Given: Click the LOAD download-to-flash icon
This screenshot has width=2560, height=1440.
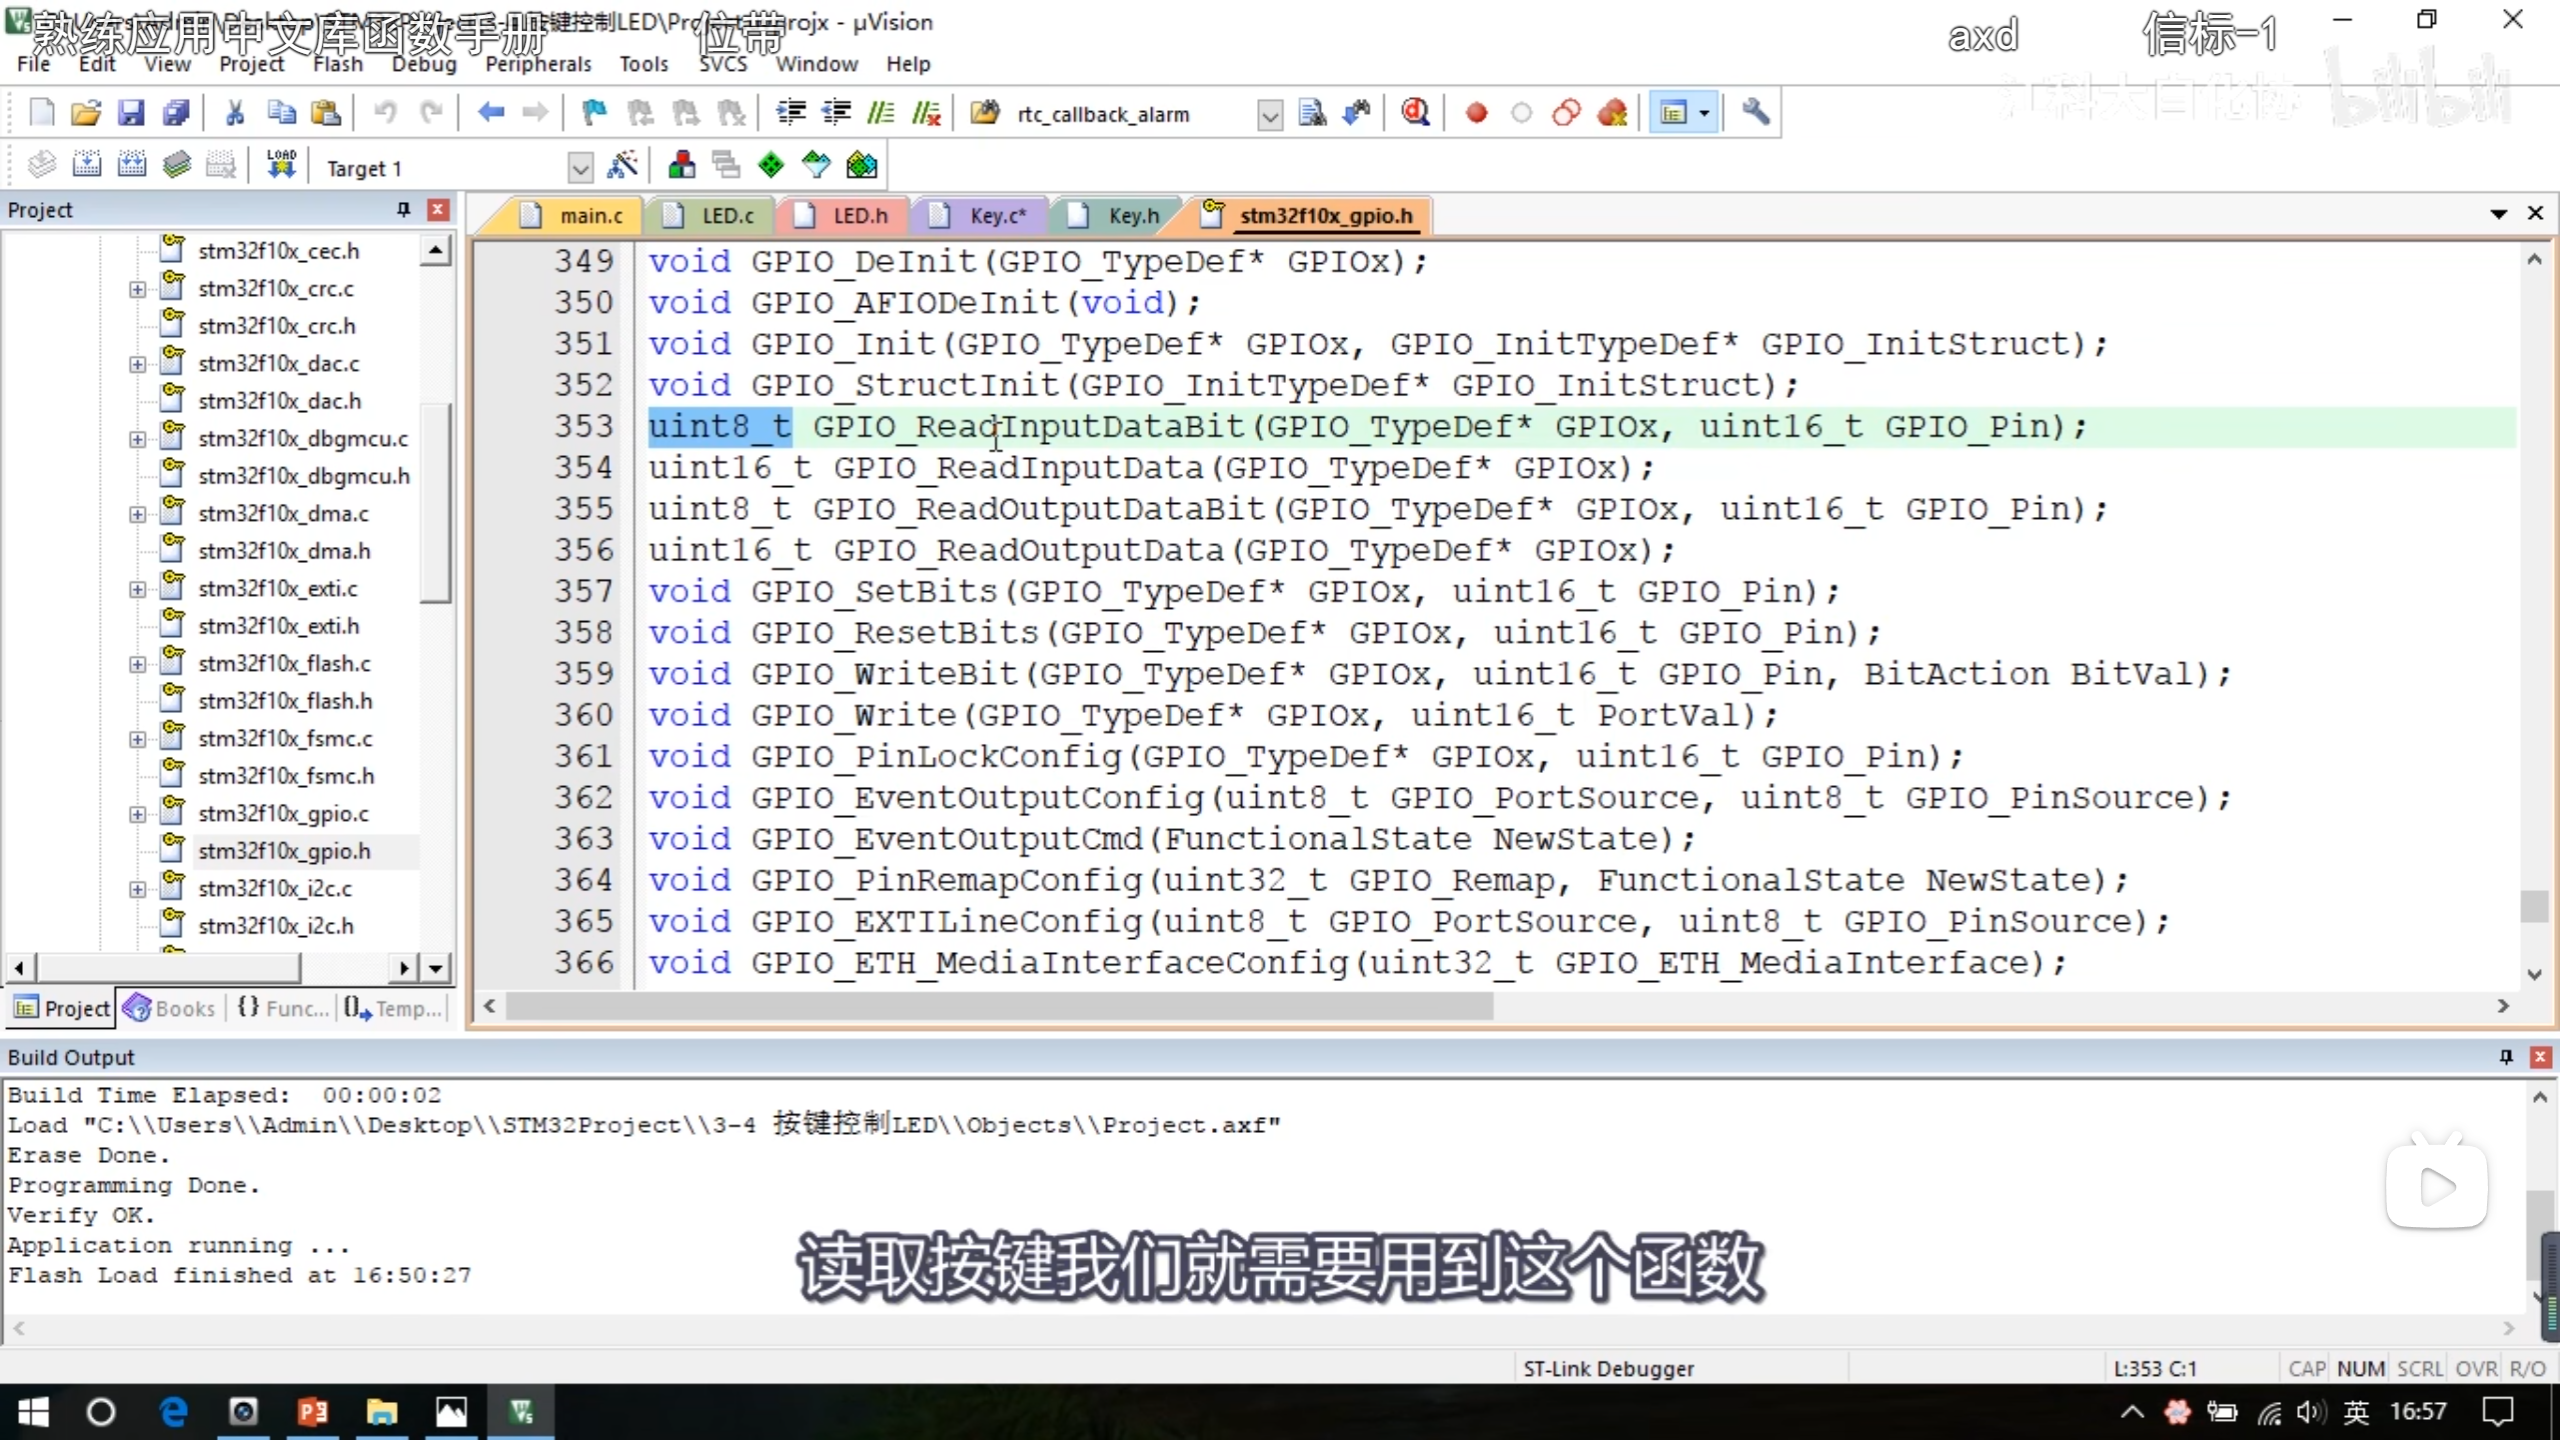Looking at the screenshot, I should (x=281, y=165).
